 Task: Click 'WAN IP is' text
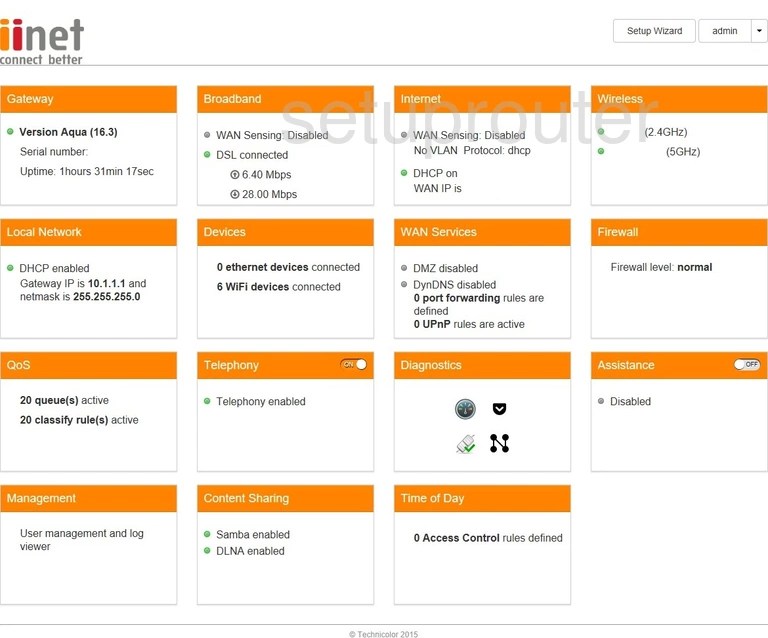click(437, 189)
